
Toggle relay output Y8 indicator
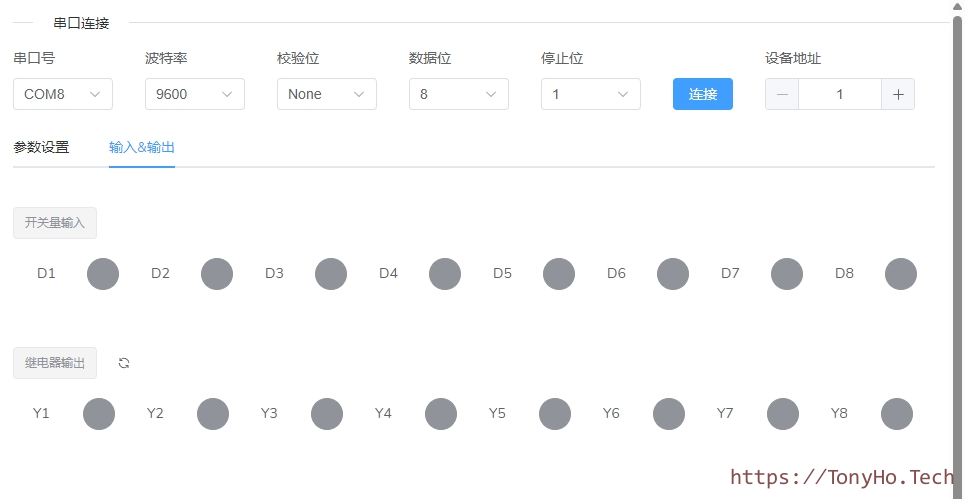[897, 414]
